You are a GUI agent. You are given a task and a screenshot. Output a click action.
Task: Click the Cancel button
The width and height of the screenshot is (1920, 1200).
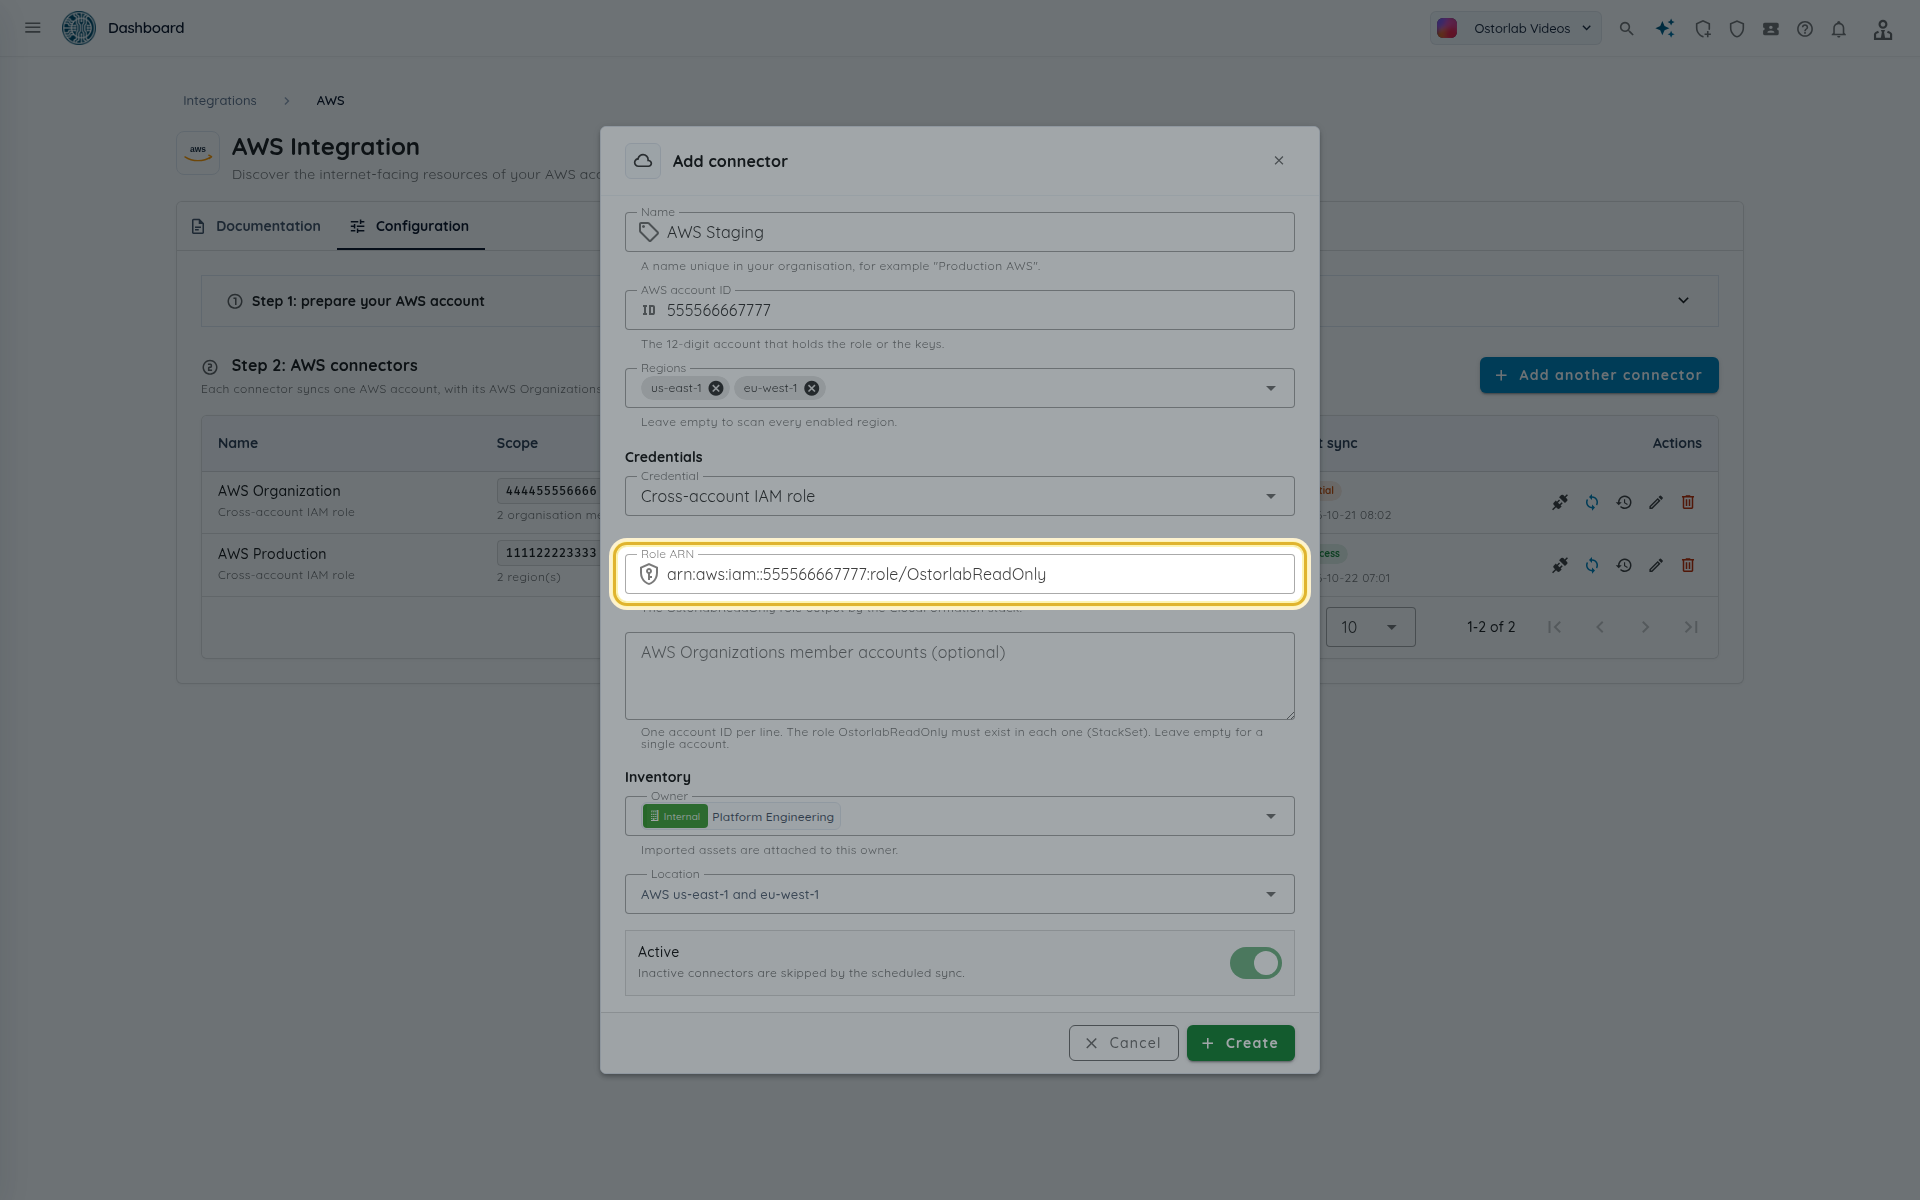coord(1123,1043)
